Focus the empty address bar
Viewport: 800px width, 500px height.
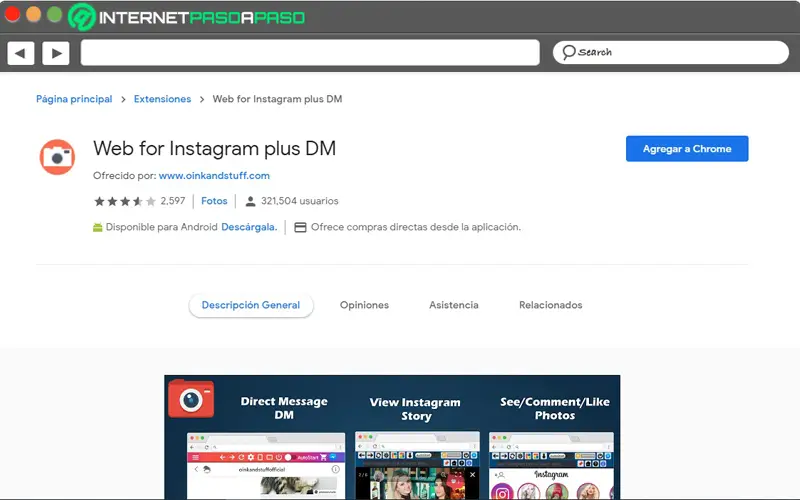310,53
